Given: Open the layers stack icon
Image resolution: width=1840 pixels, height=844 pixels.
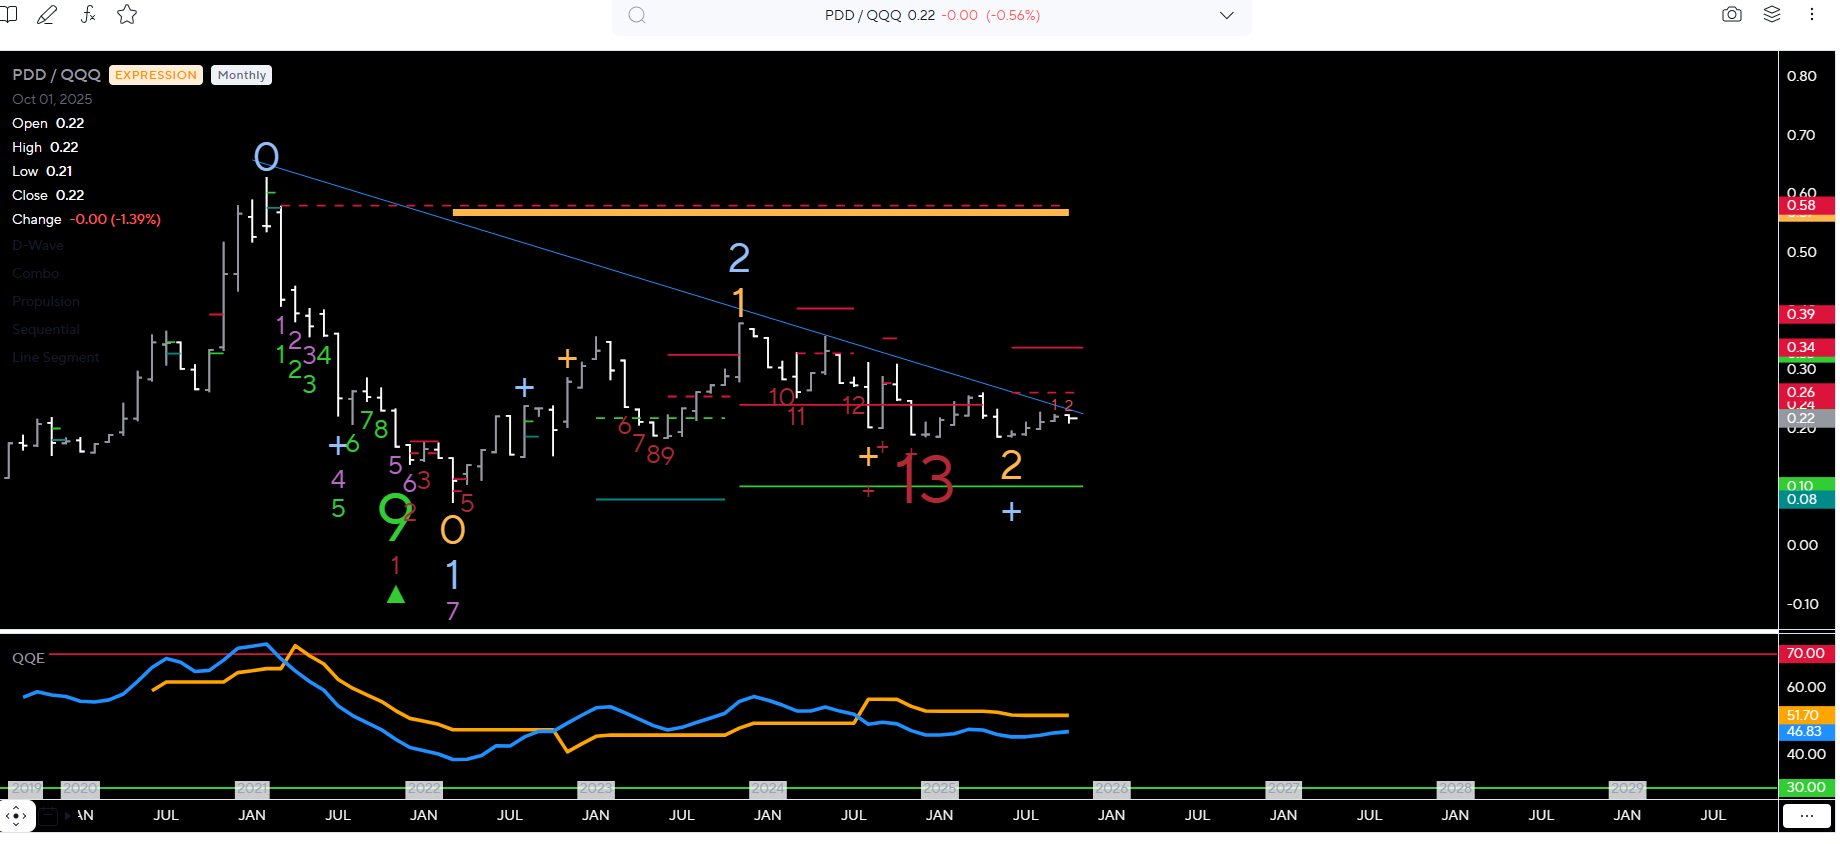Looking at the screenshot, I should pyautogui.click(x=1772, y=15).
